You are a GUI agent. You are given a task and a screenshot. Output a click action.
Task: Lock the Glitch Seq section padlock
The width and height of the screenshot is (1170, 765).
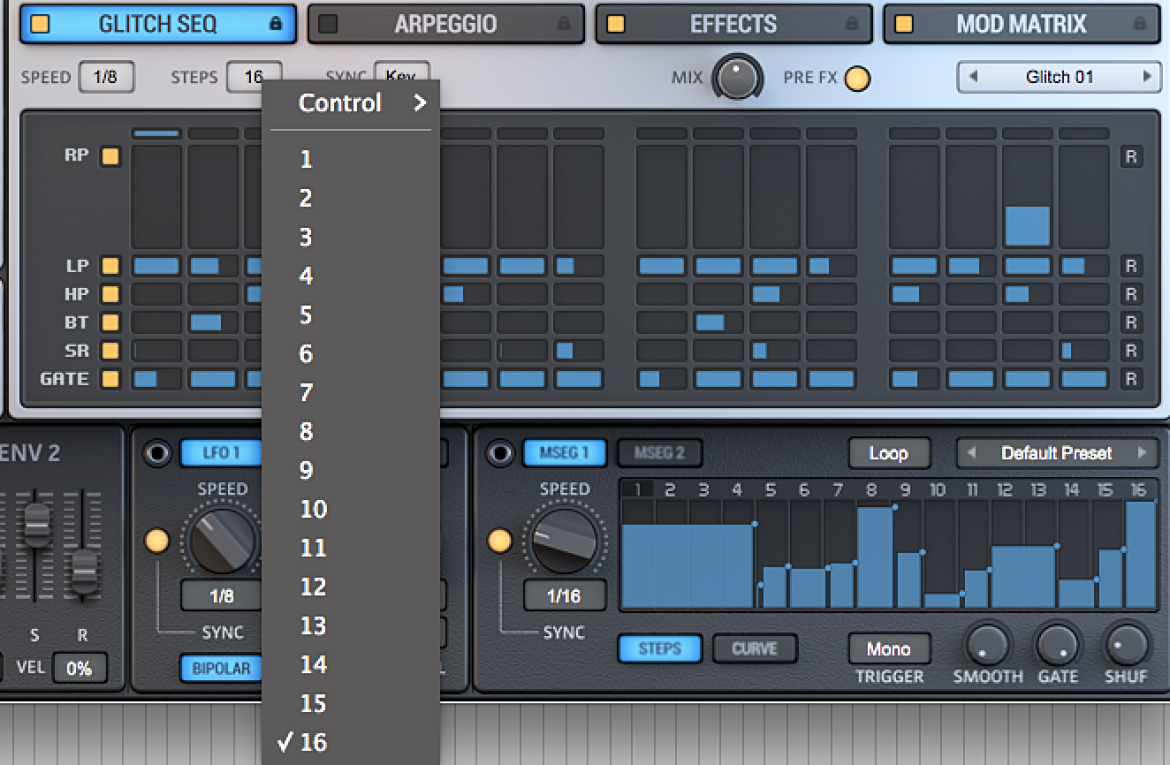point(275,24)
